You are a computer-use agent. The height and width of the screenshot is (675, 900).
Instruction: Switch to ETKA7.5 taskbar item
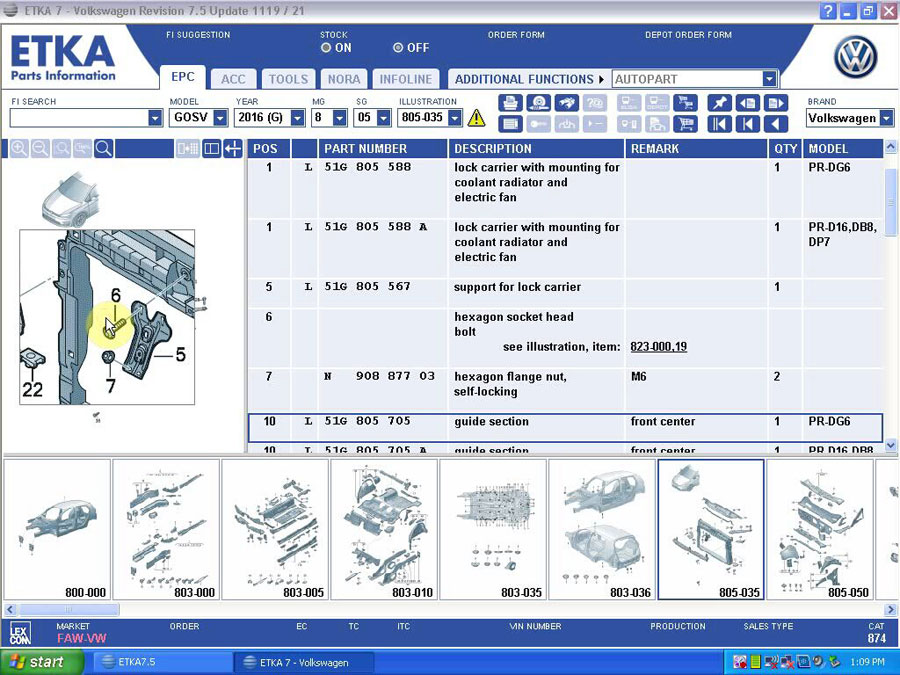click(x=161, y=662)
